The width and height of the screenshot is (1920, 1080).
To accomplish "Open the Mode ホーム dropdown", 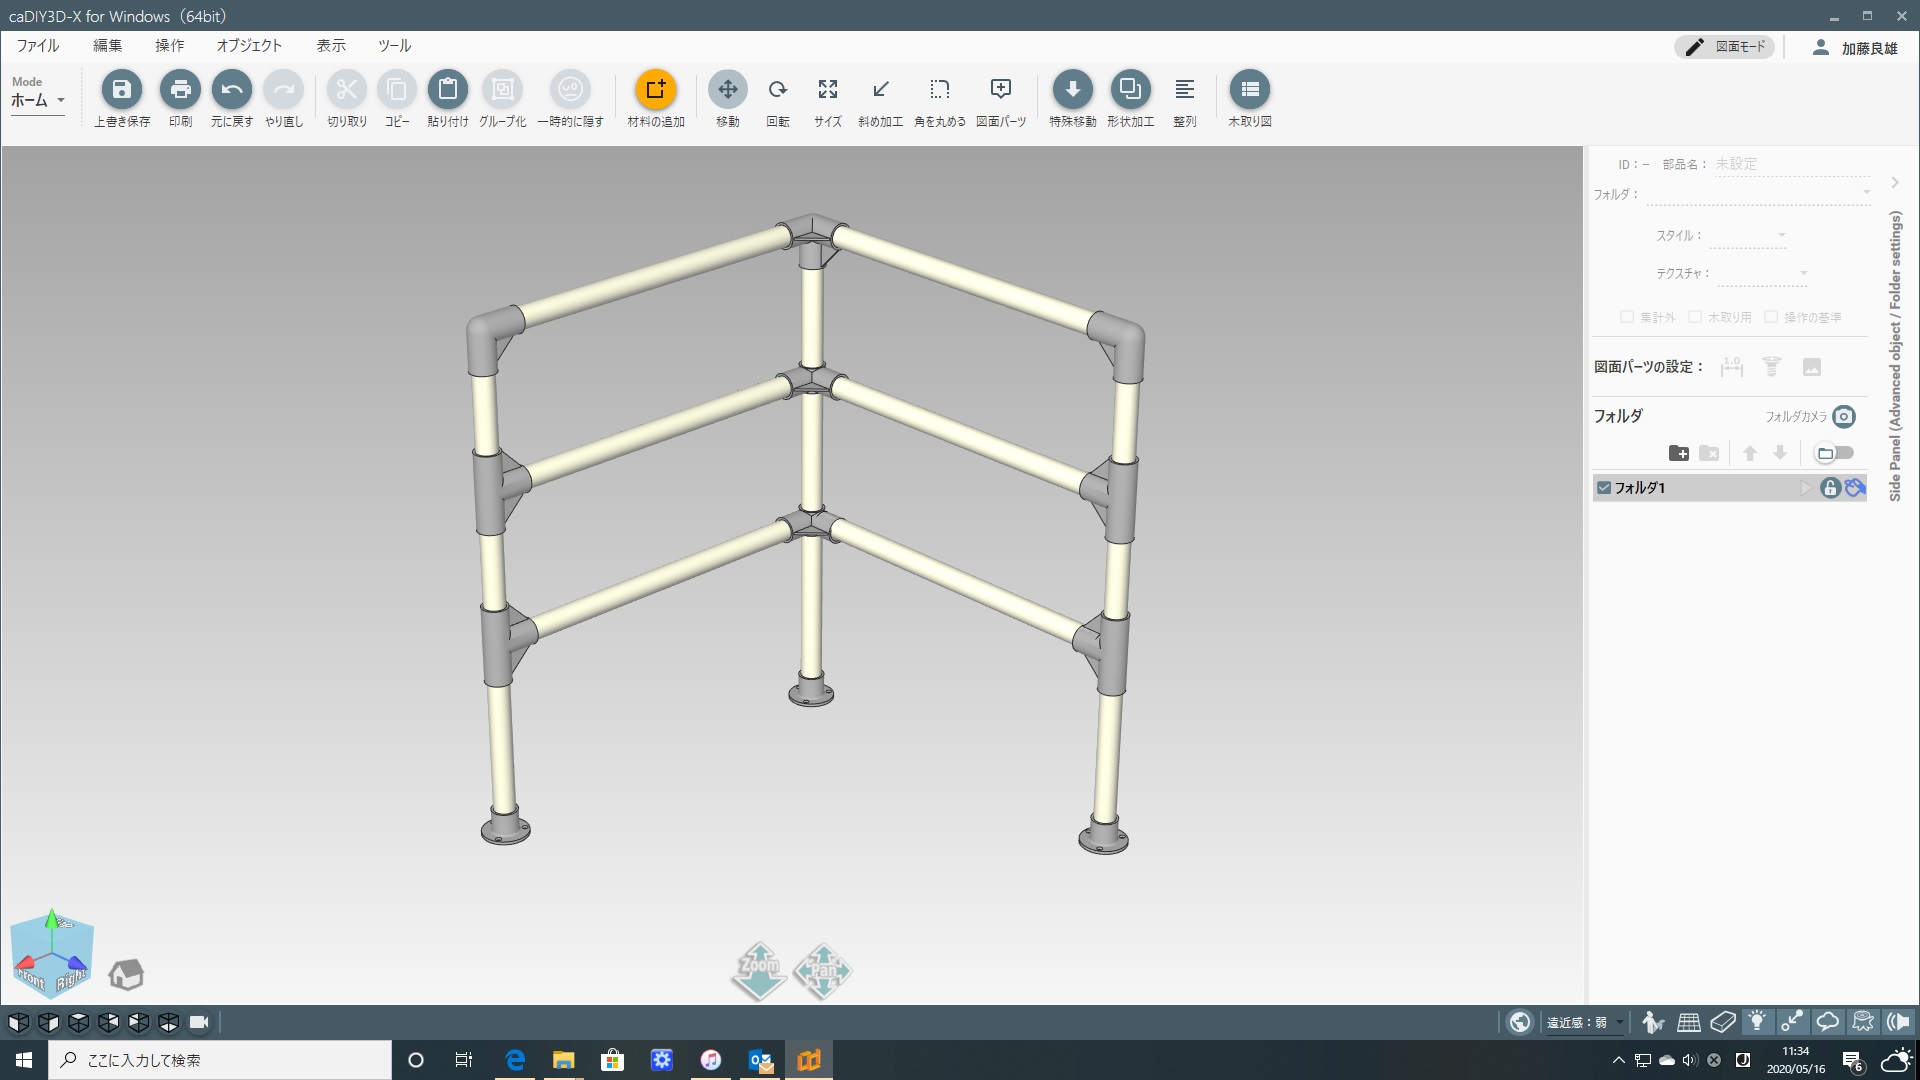I will point(38,100).
